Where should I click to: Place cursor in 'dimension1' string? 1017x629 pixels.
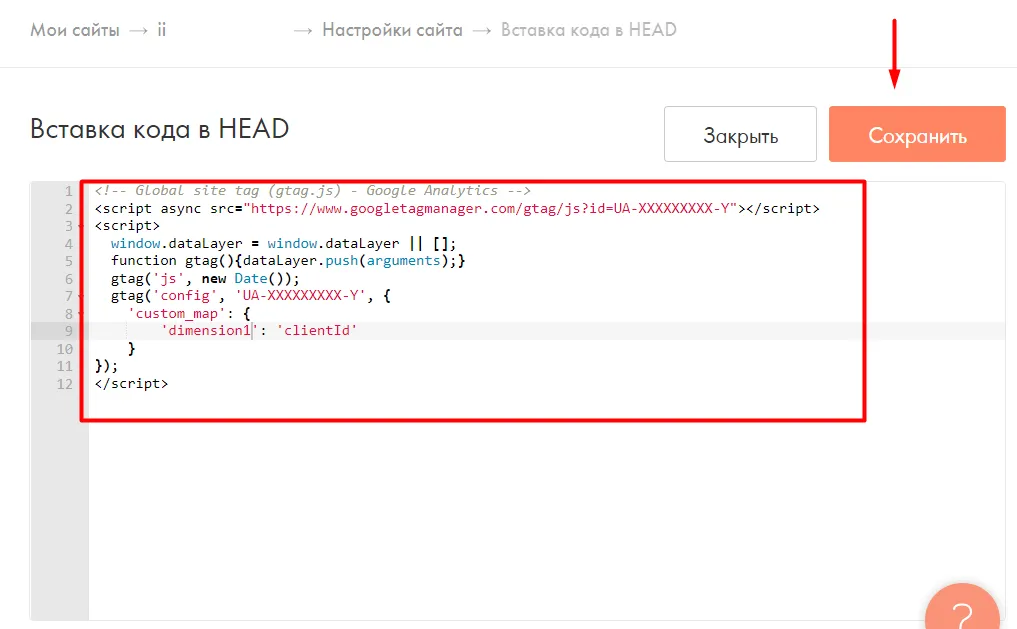[209, 331]
